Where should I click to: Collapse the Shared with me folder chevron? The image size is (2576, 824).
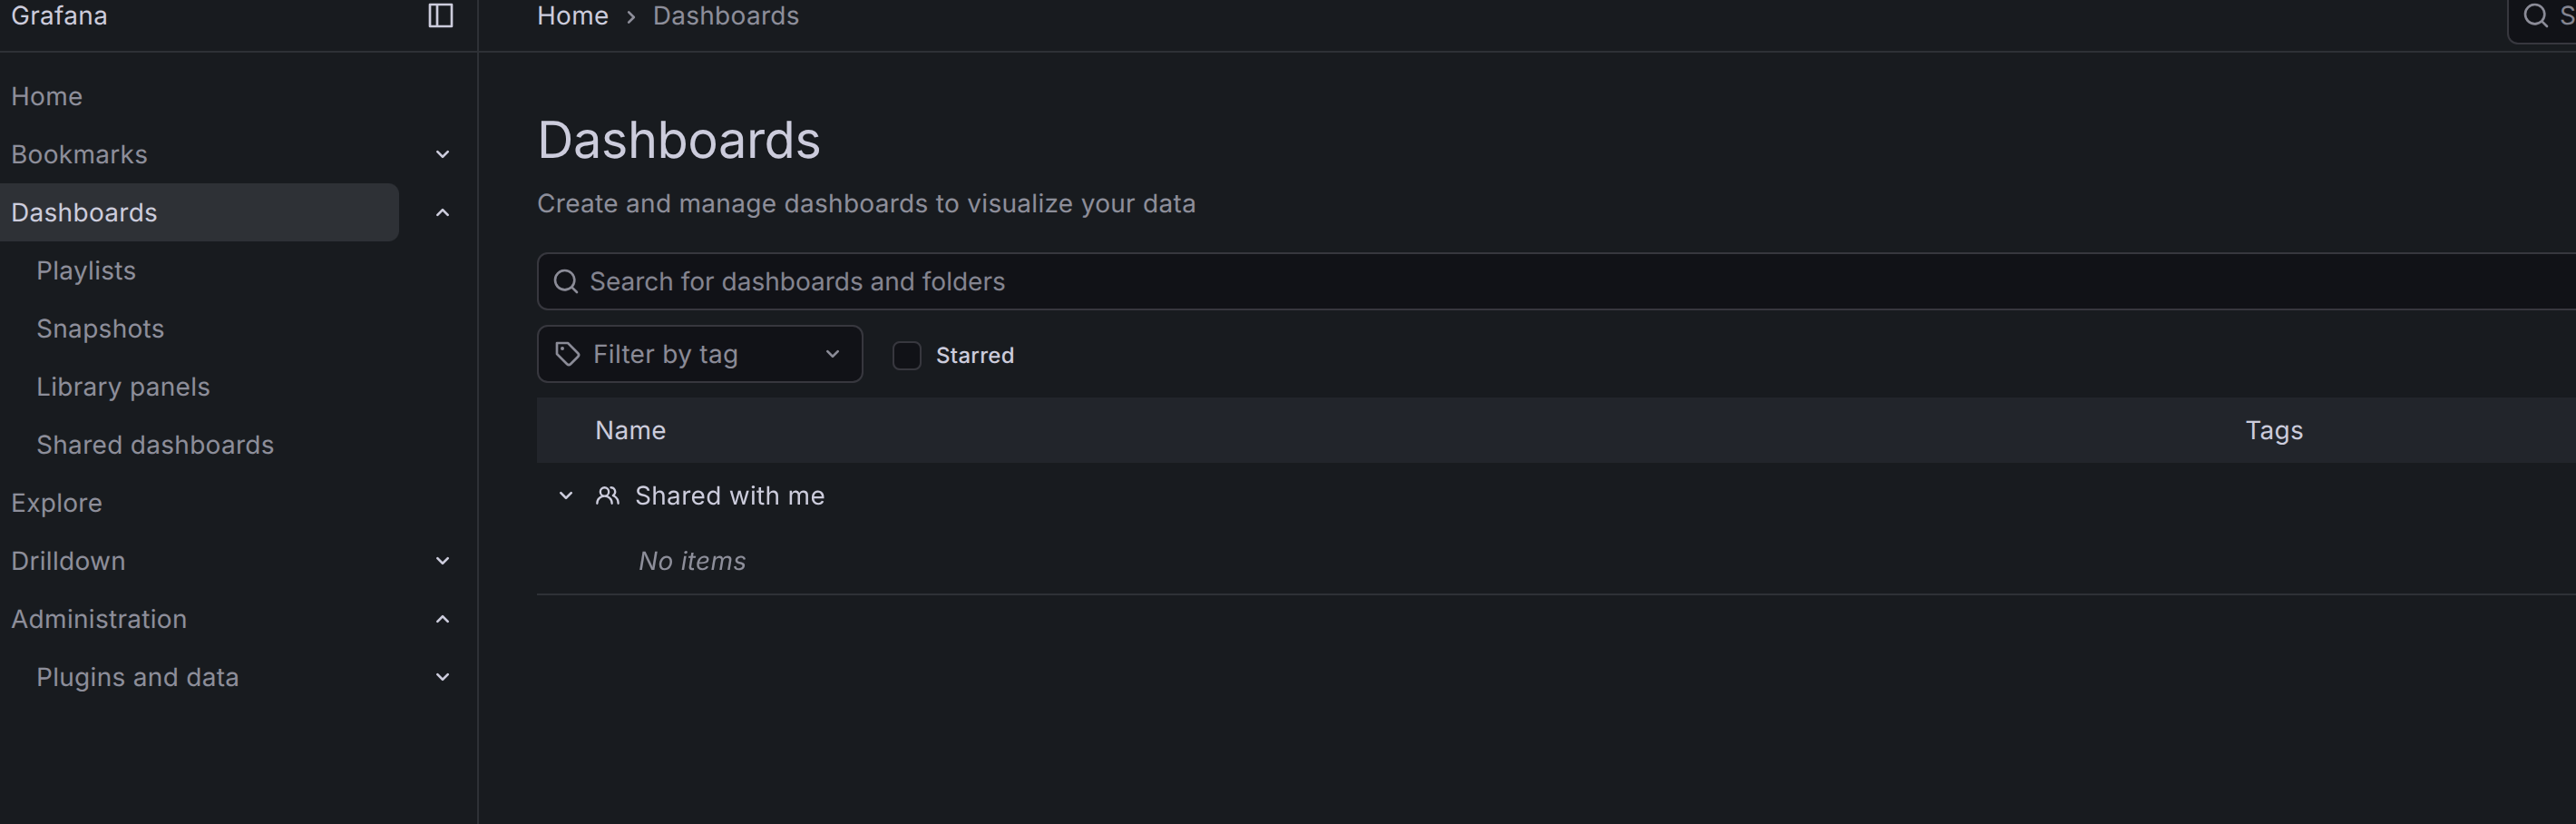(566, 496)
